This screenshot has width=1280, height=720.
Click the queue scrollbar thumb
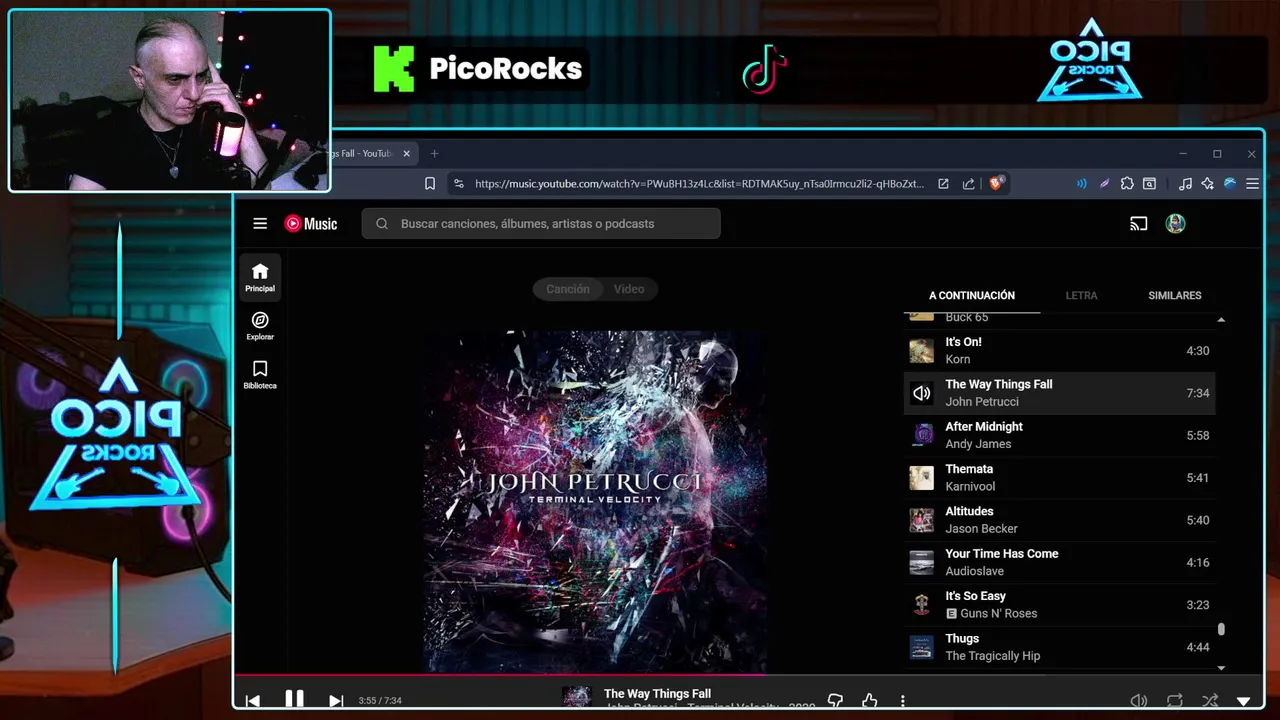1221,630
